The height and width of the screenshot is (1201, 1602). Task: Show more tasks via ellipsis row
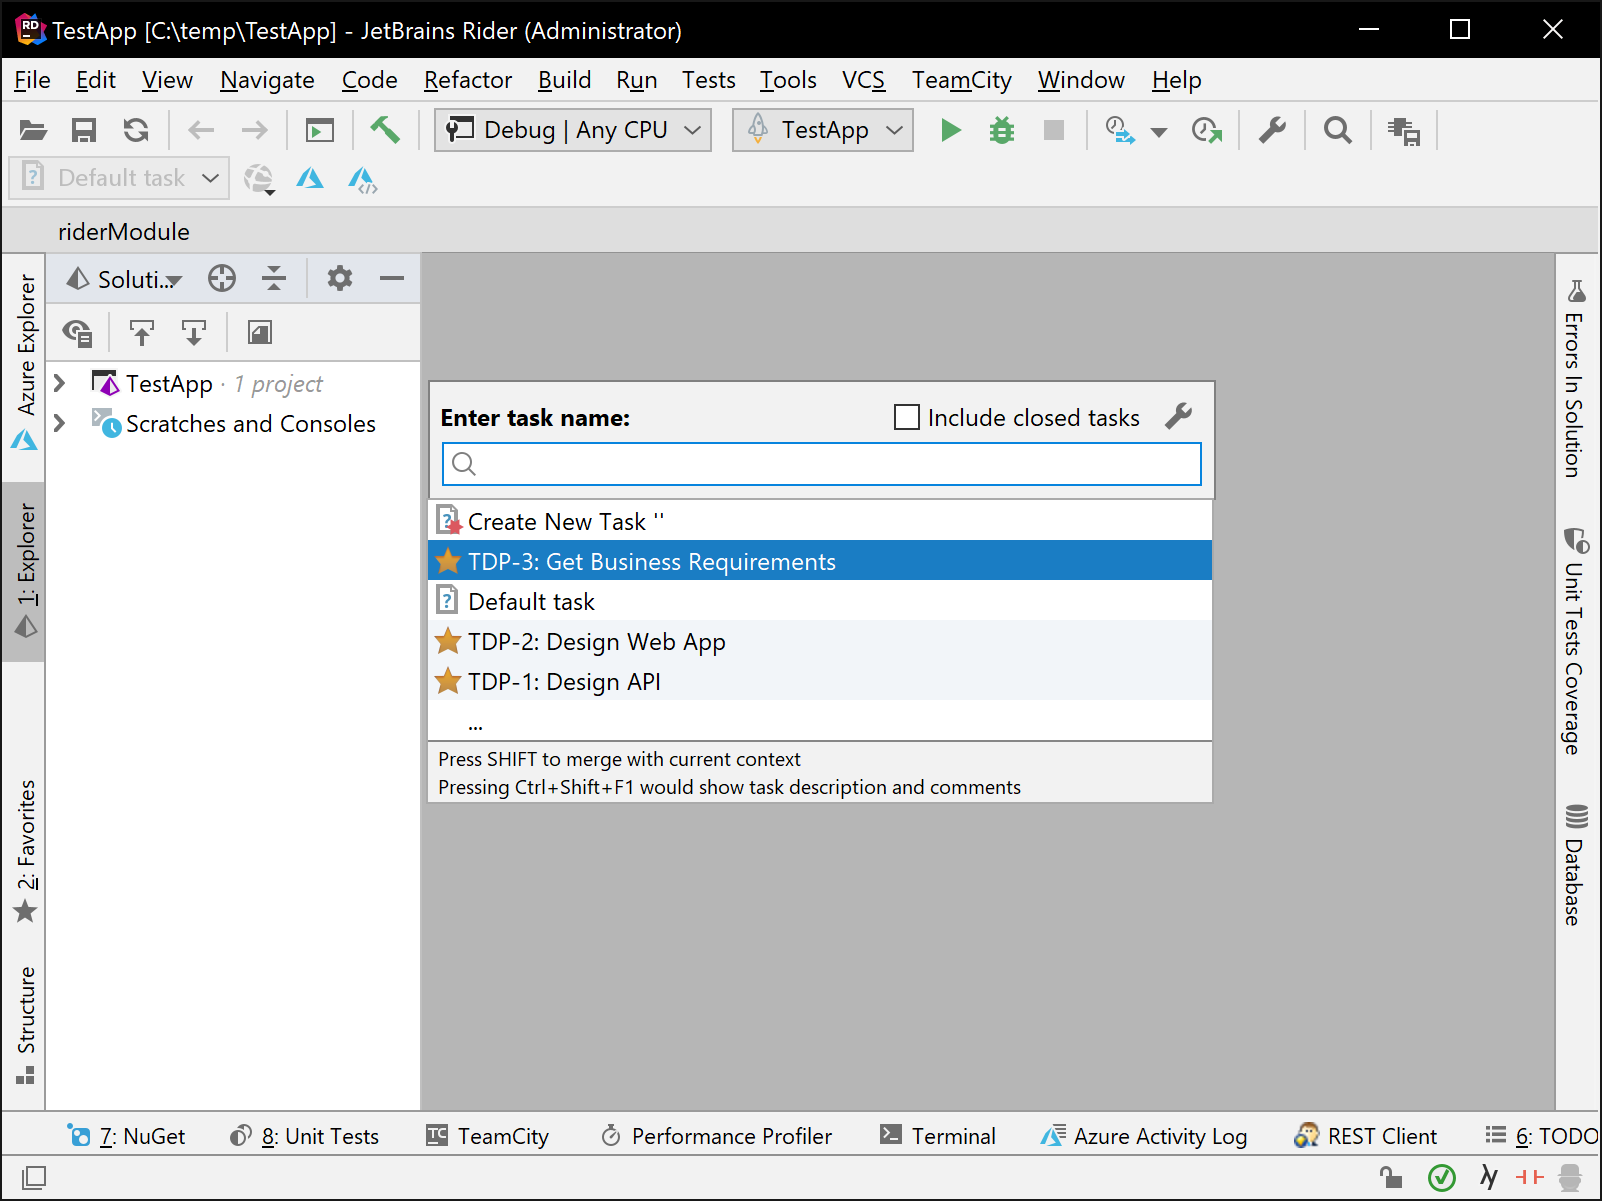pos(820,721)
